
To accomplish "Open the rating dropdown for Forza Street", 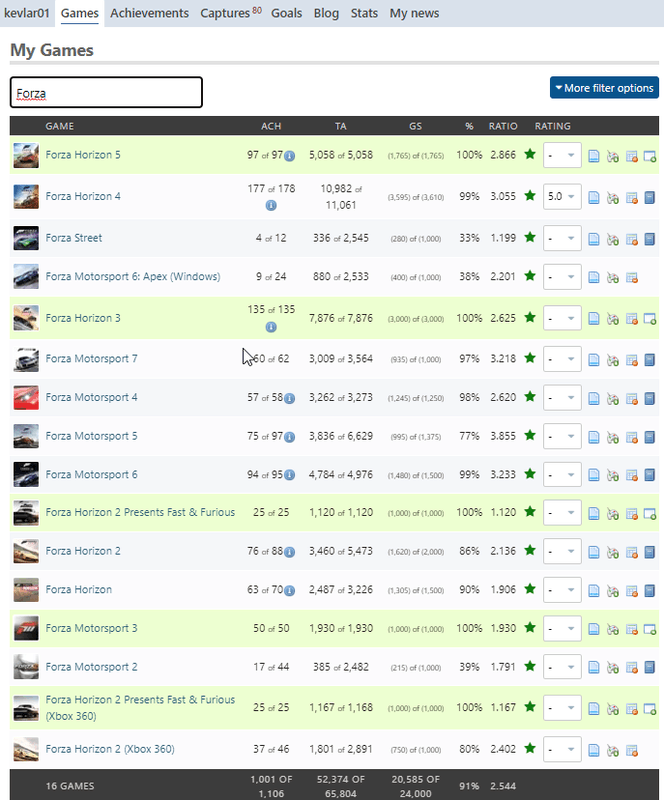I will 562,238.
